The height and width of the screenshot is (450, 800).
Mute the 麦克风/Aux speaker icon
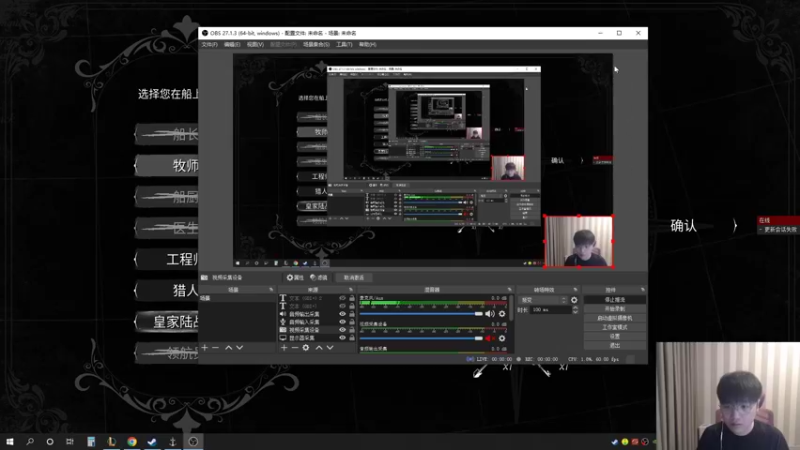490,314
